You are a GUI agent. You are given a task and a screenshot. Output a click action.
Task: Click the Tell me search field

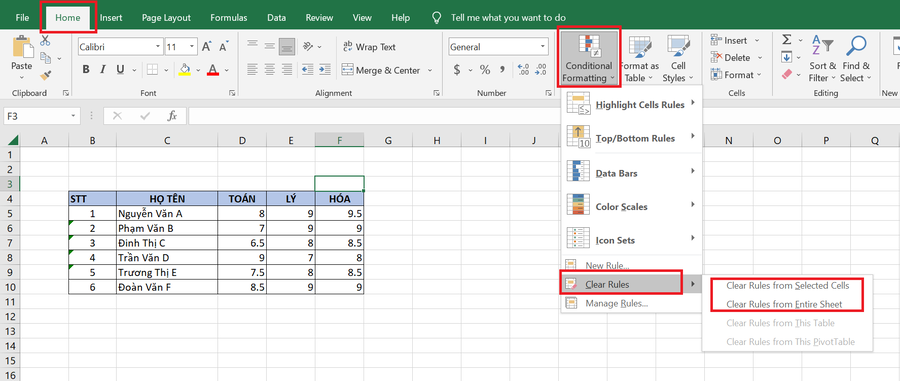coord(508,18)
